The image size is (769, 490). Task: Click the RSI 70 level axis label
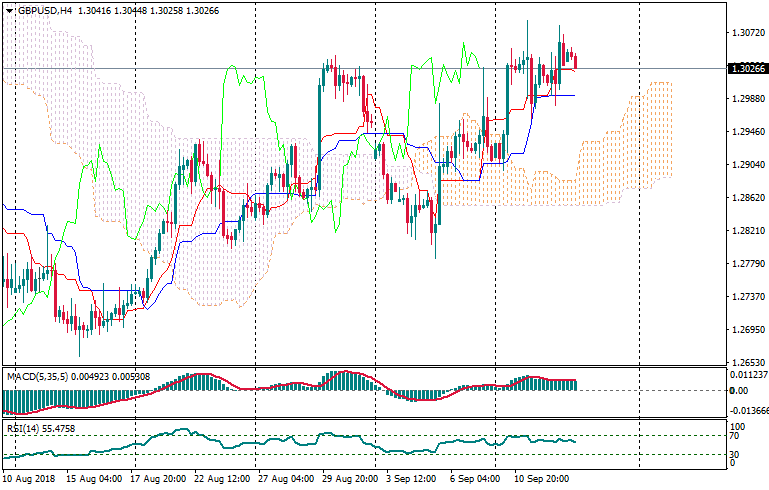click(x=734, y=437)
